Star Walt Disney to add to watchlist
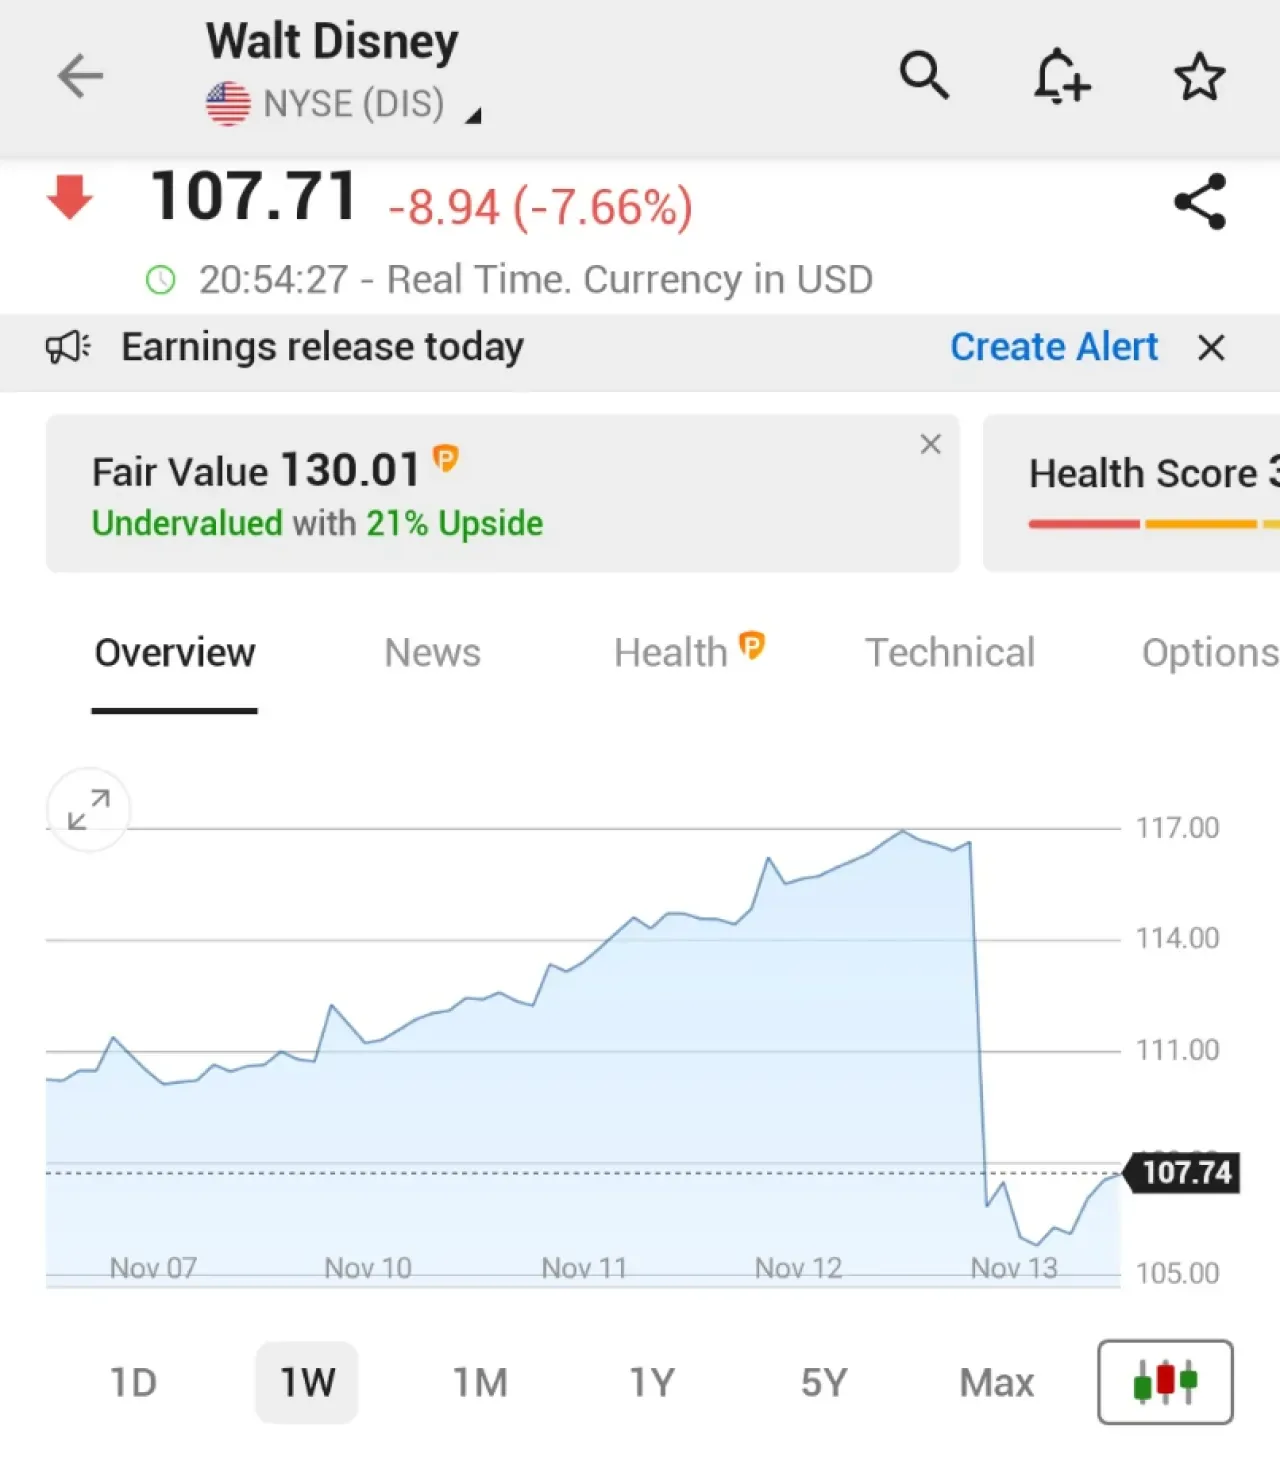Viewport: 1280px width, 1457px height. click(x=1199, y=76)
